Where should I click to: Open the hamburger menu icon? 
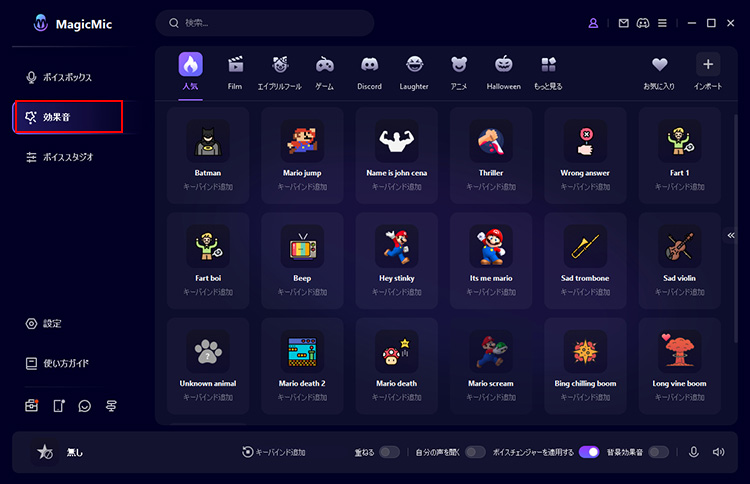pos(662,23)
